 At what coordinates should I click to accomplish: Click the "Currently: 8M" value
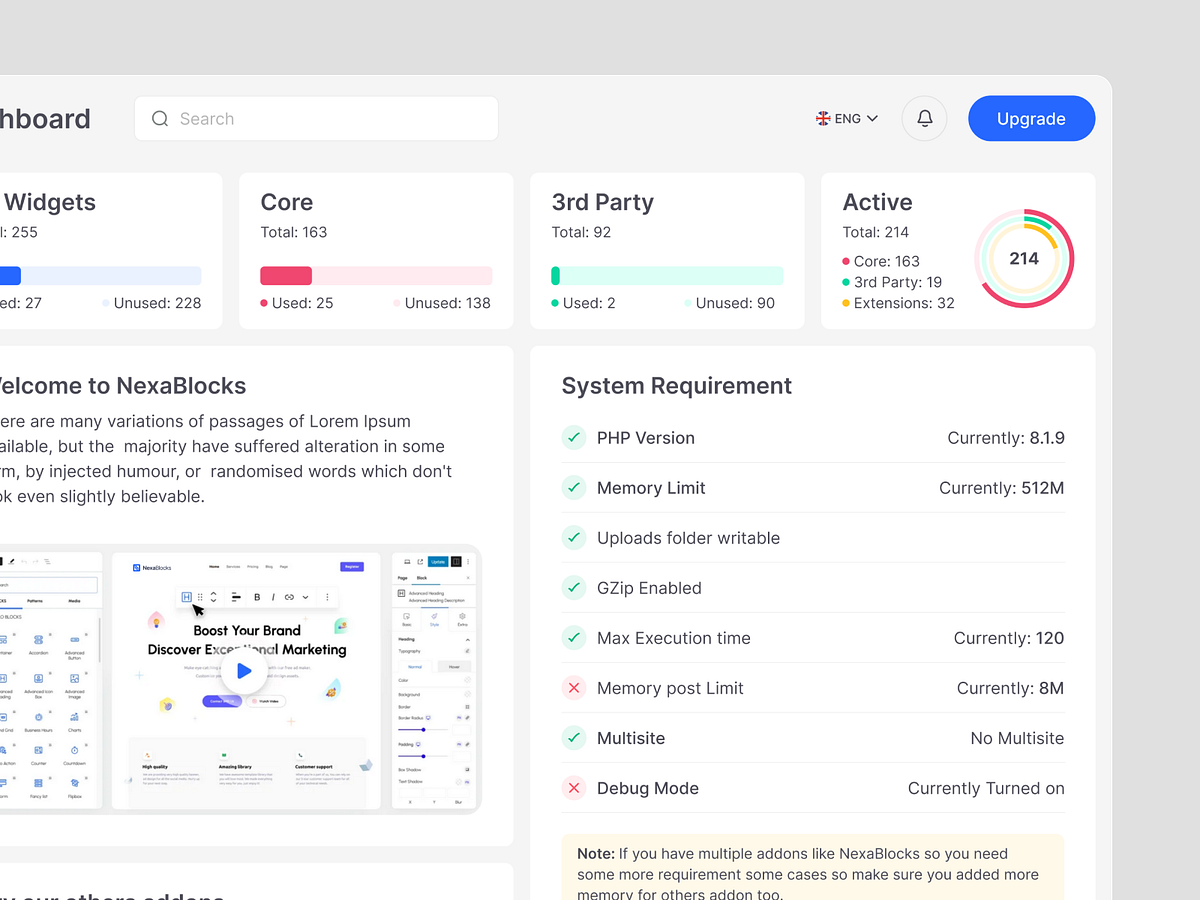1011,688
